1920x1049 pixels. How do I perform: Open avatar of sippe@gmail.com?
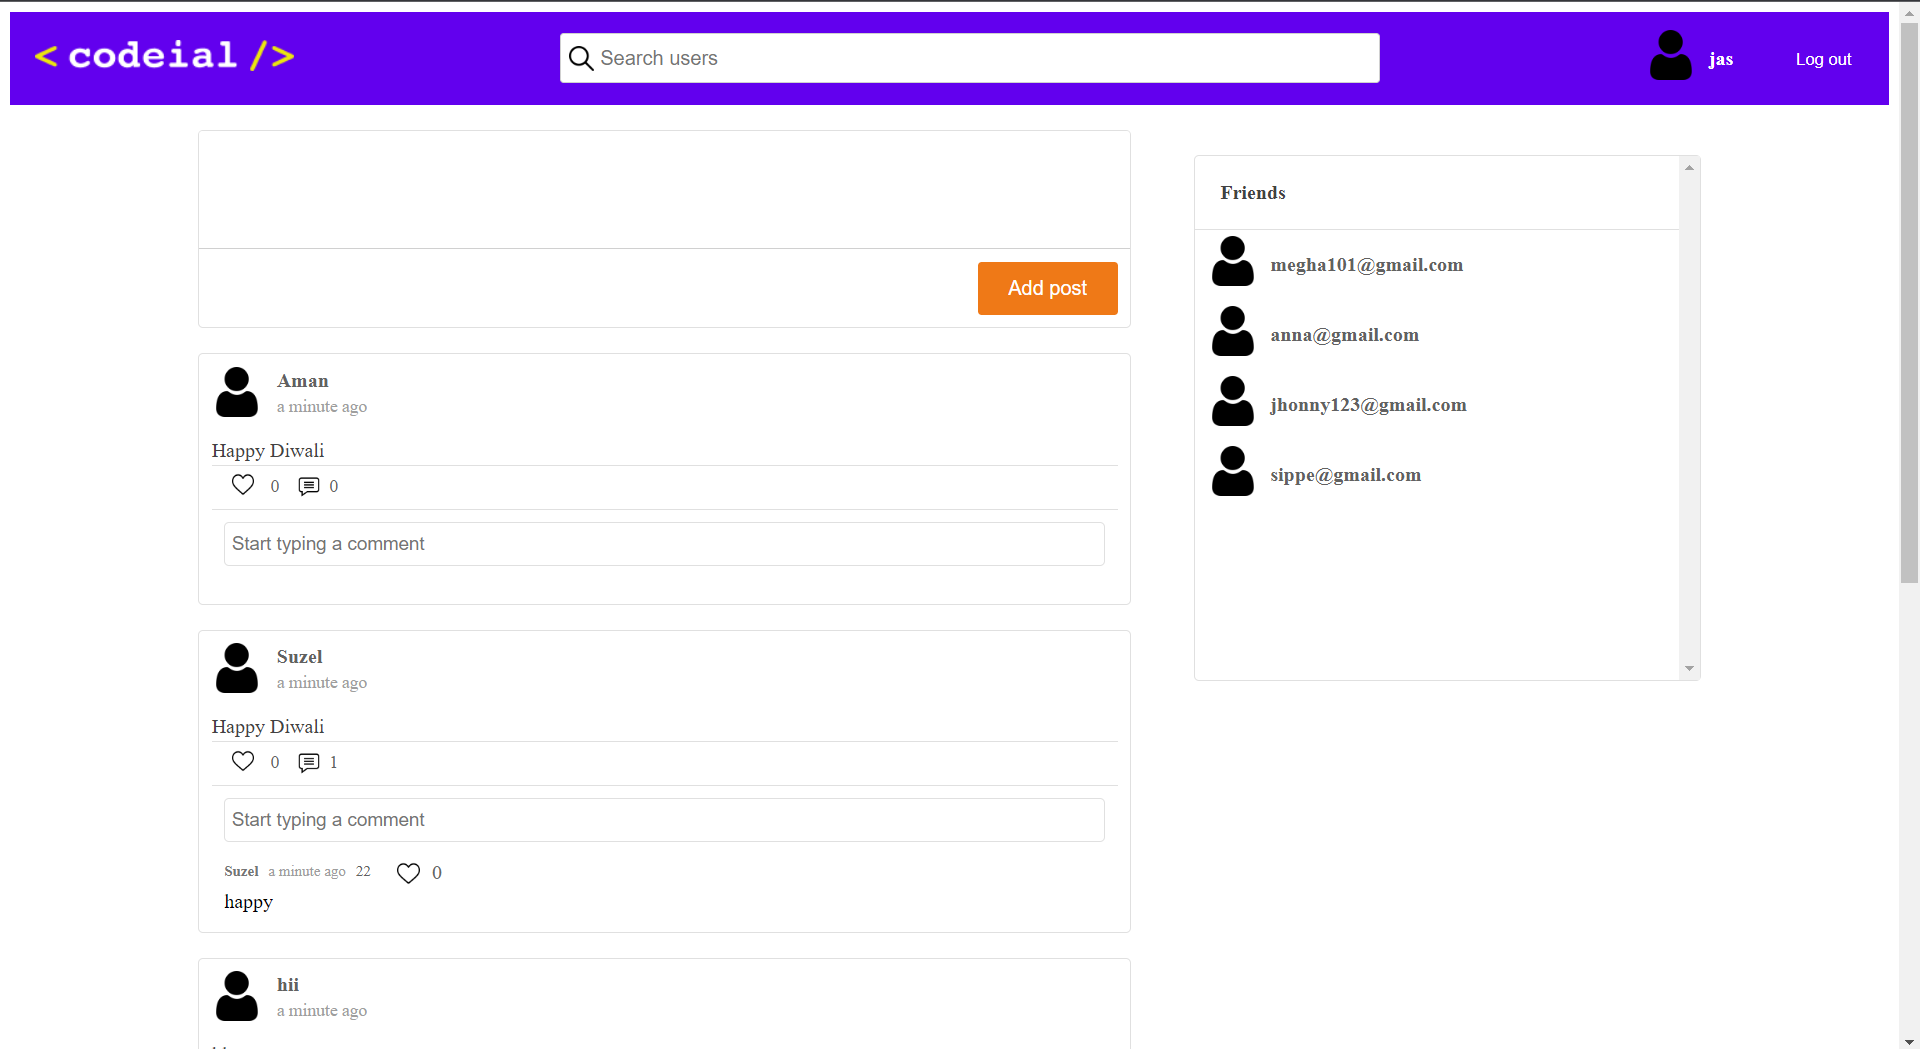(1233, 471)
